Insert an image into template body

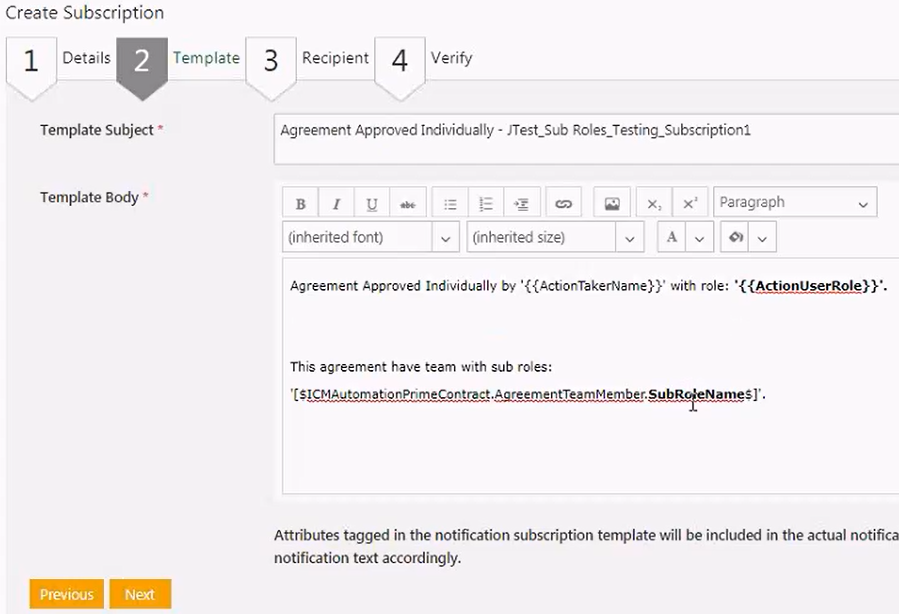tap(612, 204)
